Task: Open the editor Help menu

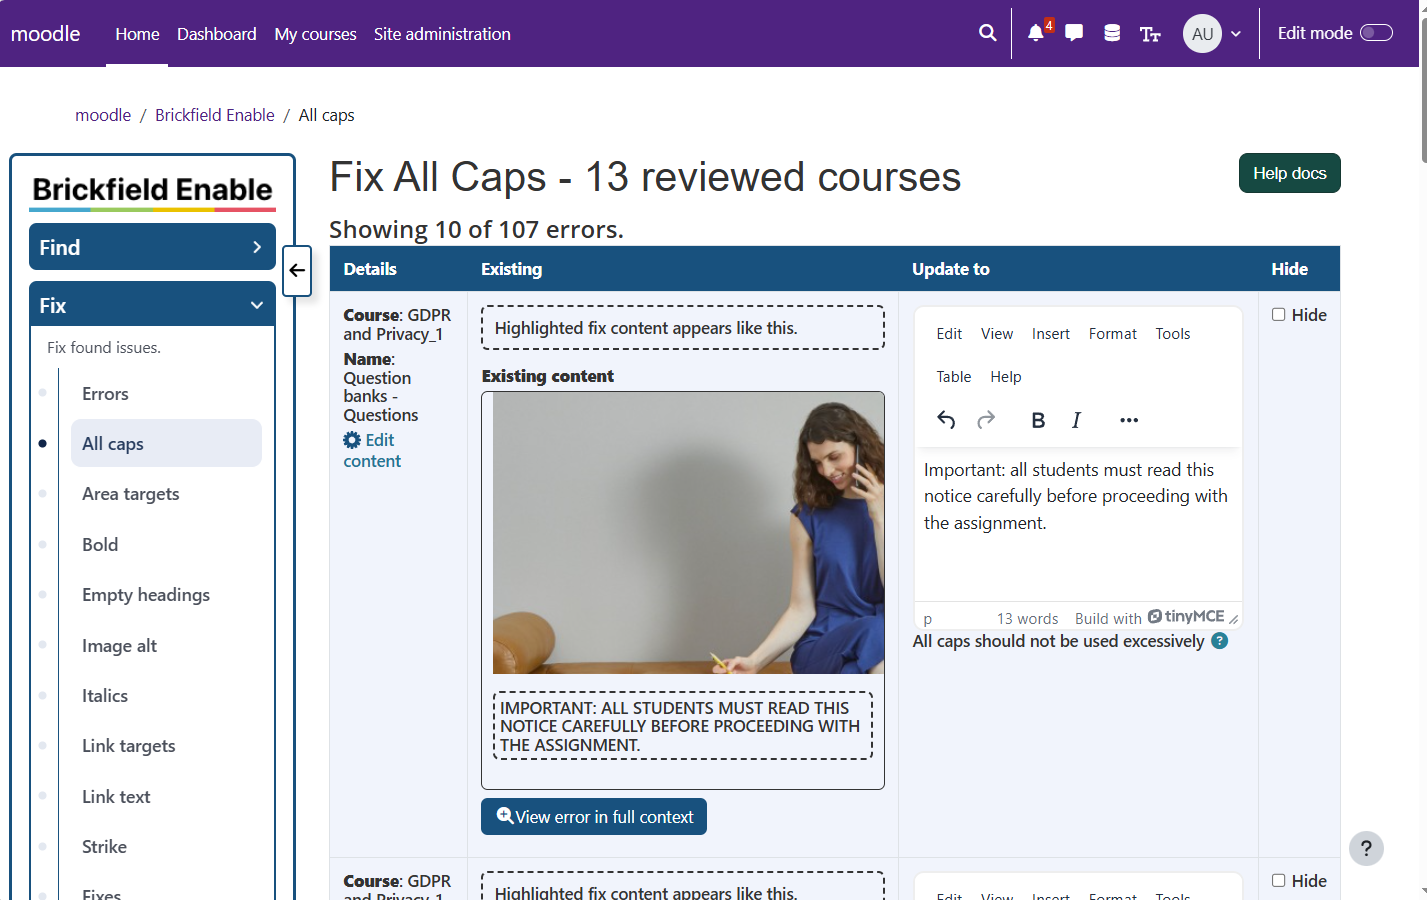Action: point(1006,377)
